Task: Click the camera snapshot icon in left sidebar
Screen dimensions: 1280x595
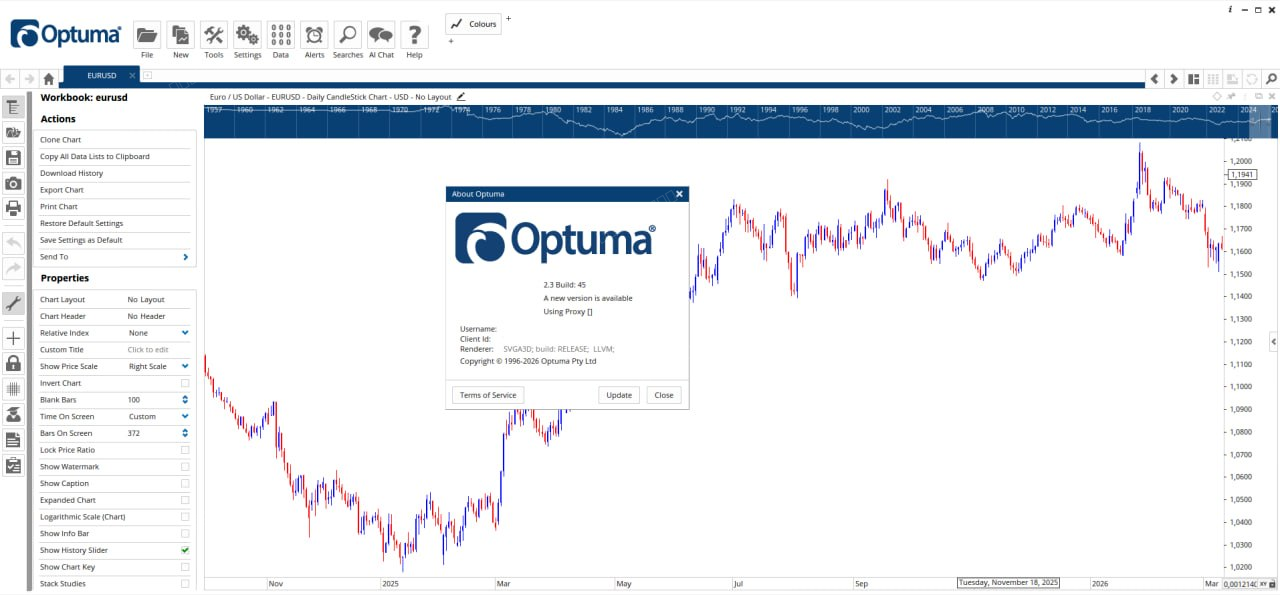Action: coord(13,183)
